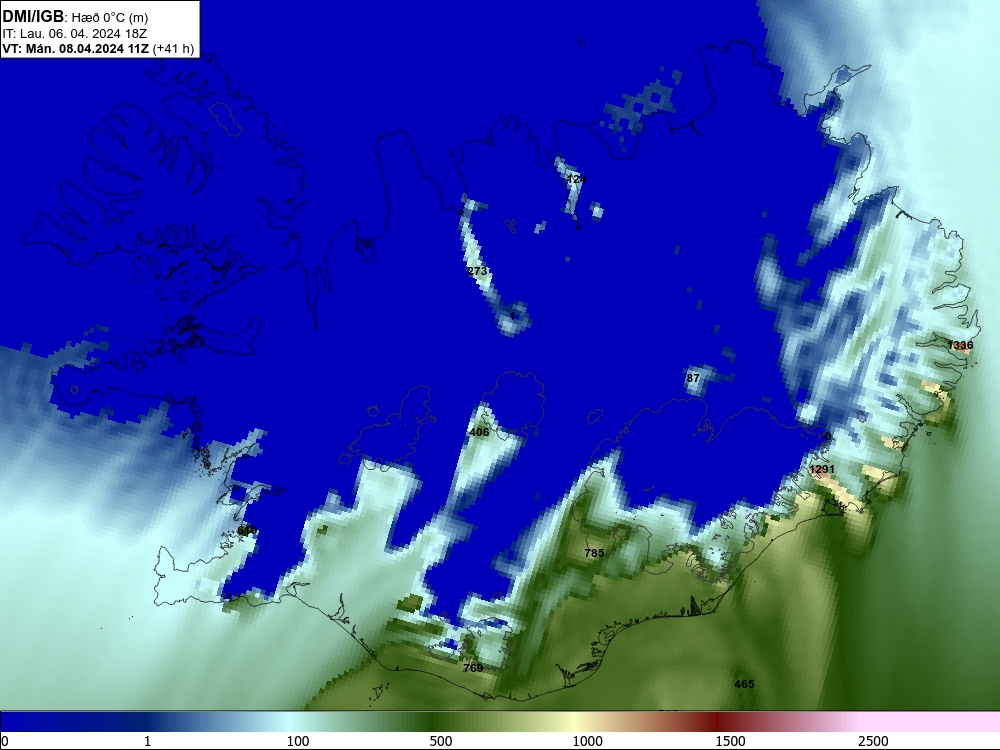This screenshot has height=750, width=1000.
Task: Click the 87 value on the map
Action: (693, 378)
